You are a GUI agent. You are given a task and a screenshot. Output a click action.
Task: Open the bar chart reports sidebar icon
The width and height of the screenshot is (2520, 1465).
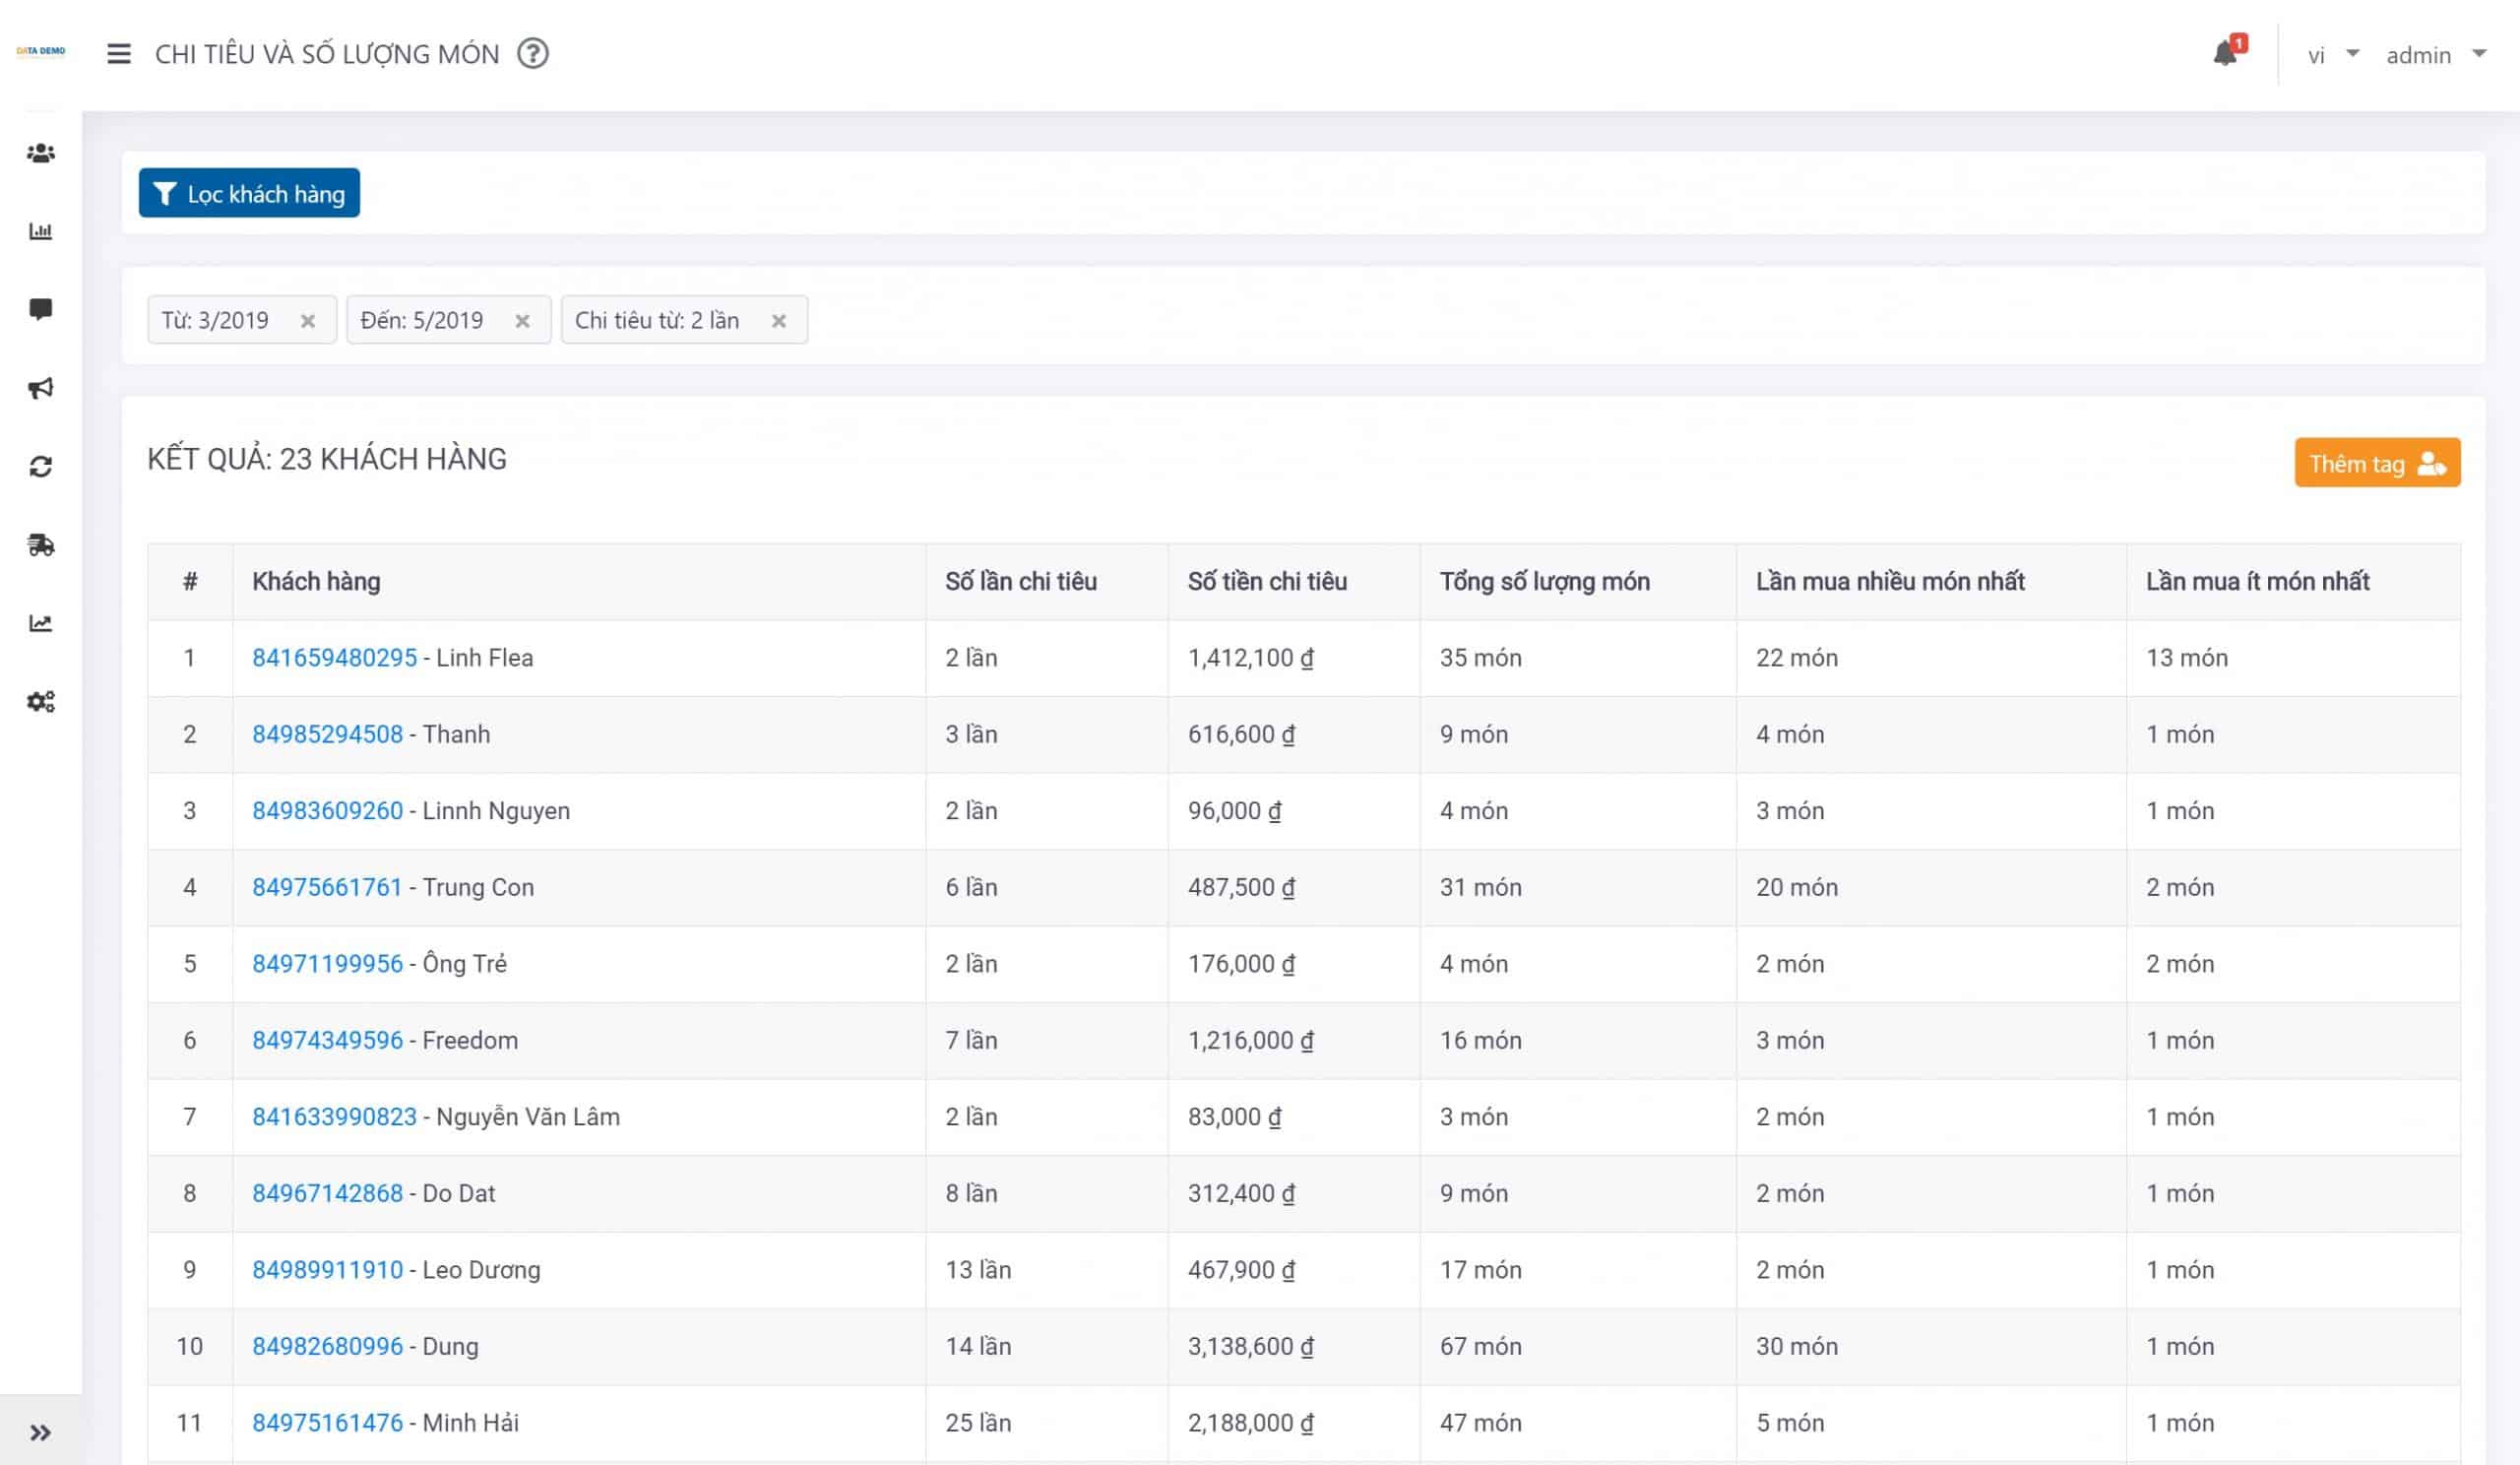click(40, 231)
